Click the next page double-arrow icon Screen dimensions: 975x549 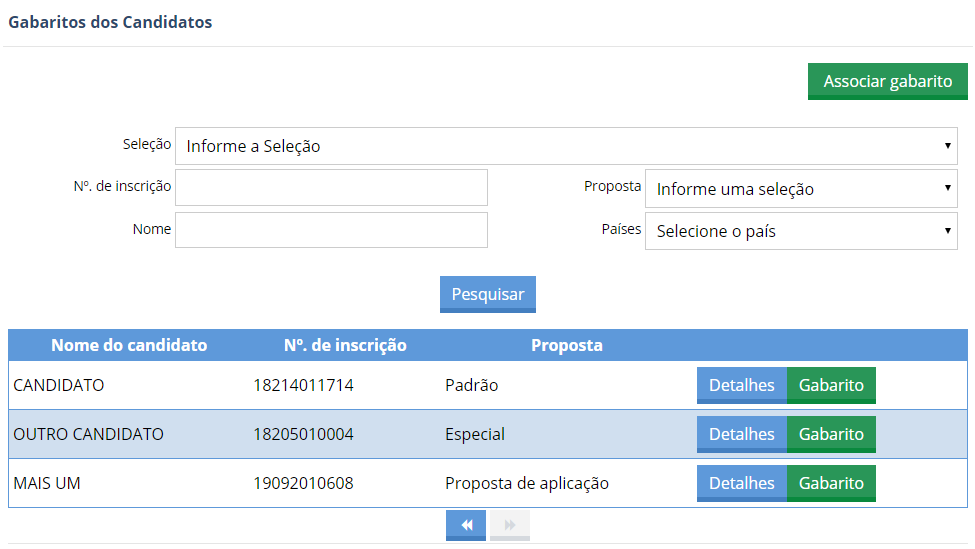point(510,525)
